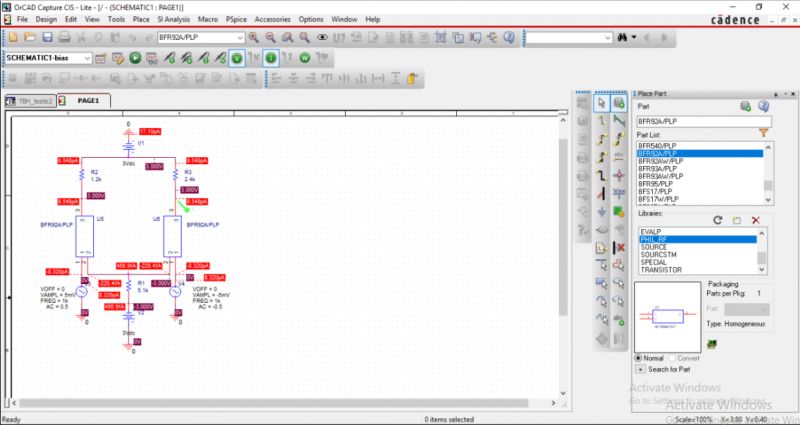Switch to the PAGE1 tab
The height and width of the screenshot is (425, 800).
point(84,101)
